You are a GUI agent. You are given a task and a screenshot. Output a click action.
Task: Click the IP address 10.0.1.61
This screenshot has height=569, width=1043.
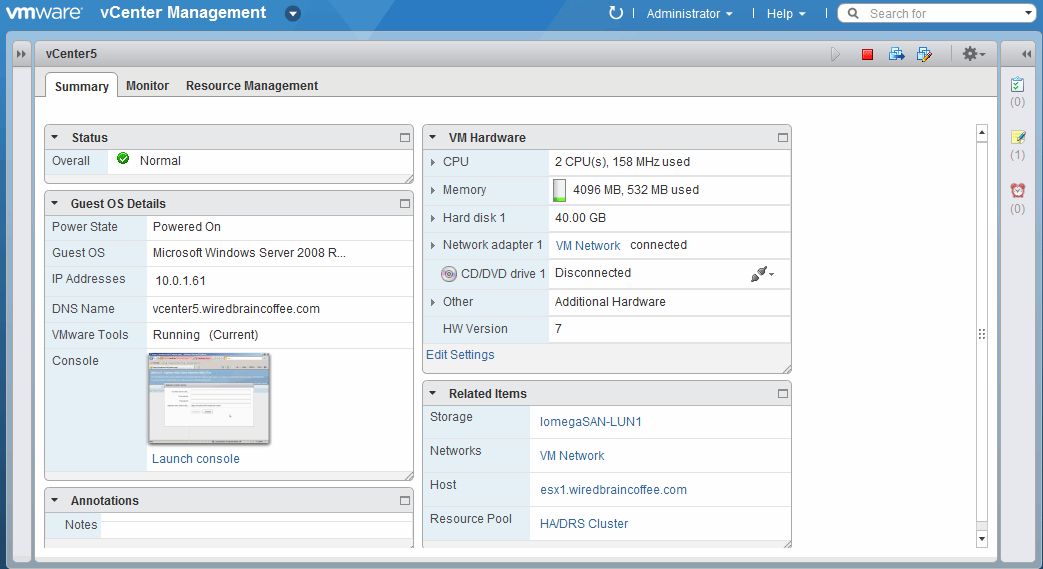point(180,281)
